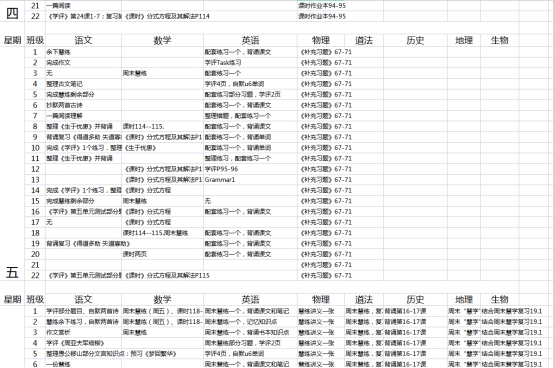The width and height of the screenshot is (553, 368).
Task: Click the large 五 weekday label
Action: pos(12,272)
